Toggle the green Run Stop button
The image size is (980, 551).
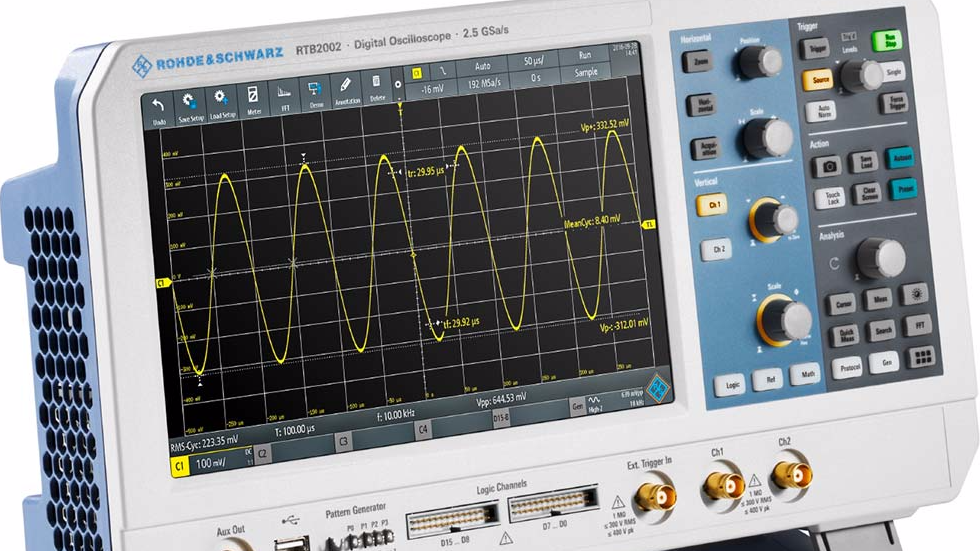click(888, 41)
